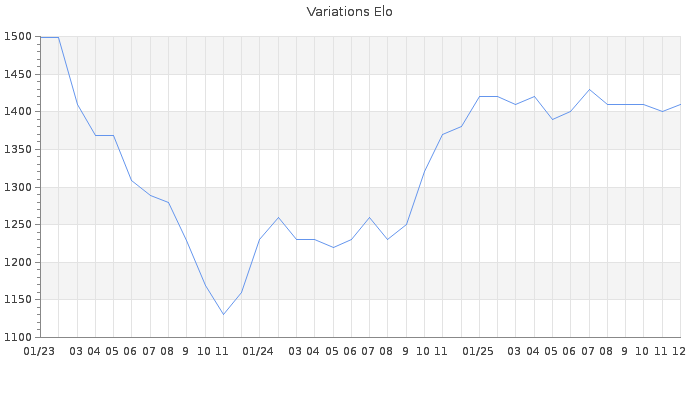700x400 pixels.
Task: Click the line's data point above 01/24
Action: point(260,239)
